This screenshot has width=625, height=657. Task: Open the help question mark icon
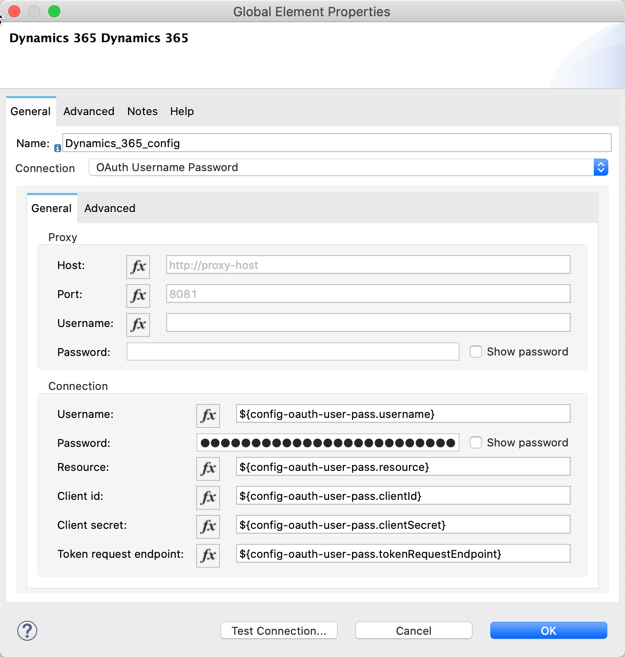(x=27, y=631)
